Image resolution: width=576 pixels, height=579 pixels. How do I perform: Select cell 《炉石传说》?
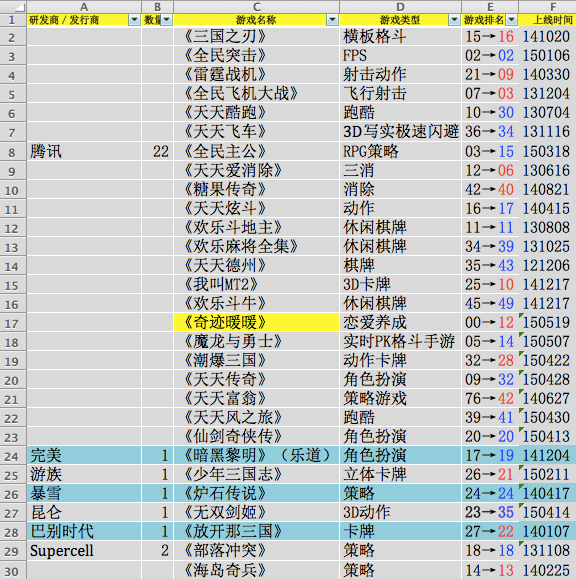(x=257, y=494)
